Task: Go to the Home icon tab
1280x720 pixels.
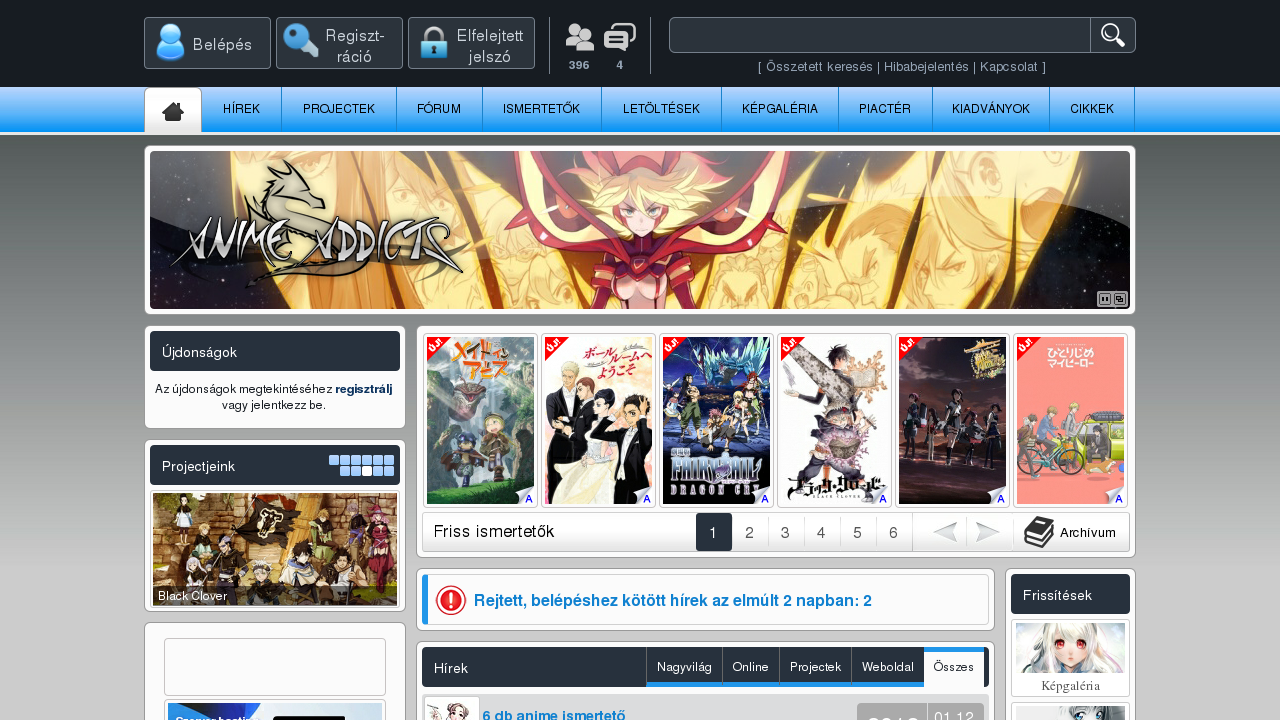Action: 173,110
